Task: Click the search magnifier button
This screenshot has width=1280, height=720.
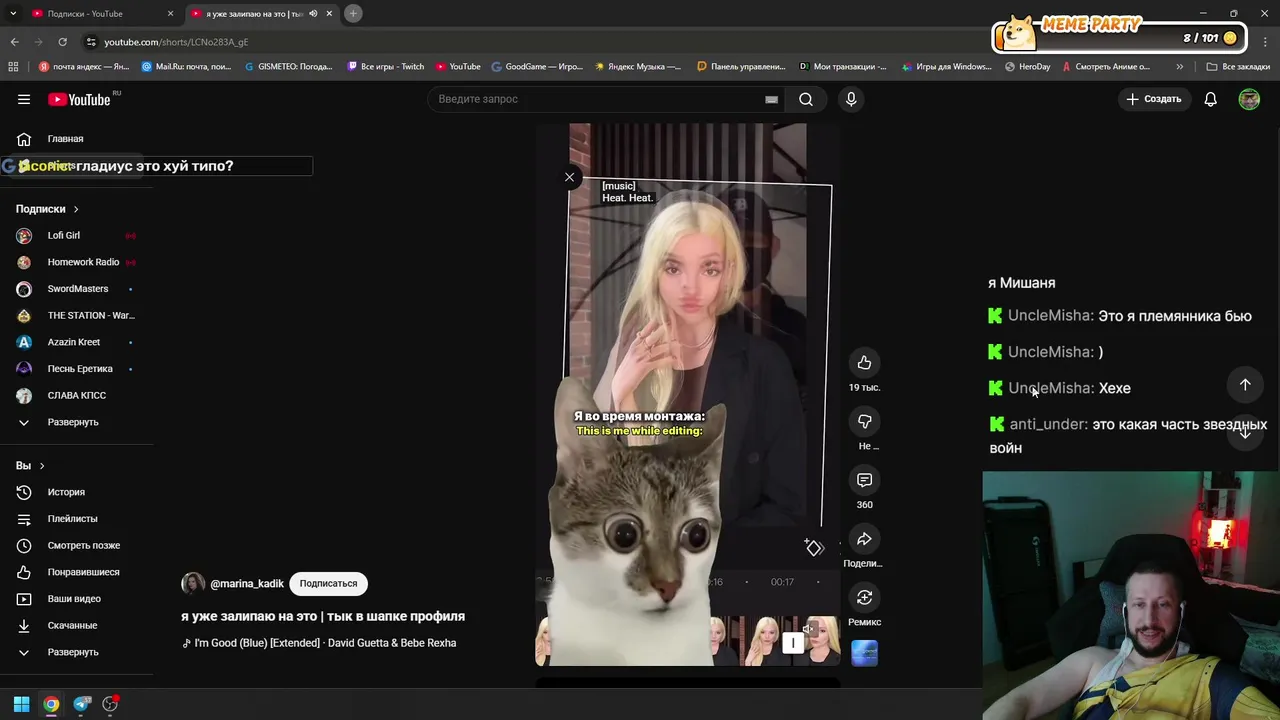Action: (806, 99)
